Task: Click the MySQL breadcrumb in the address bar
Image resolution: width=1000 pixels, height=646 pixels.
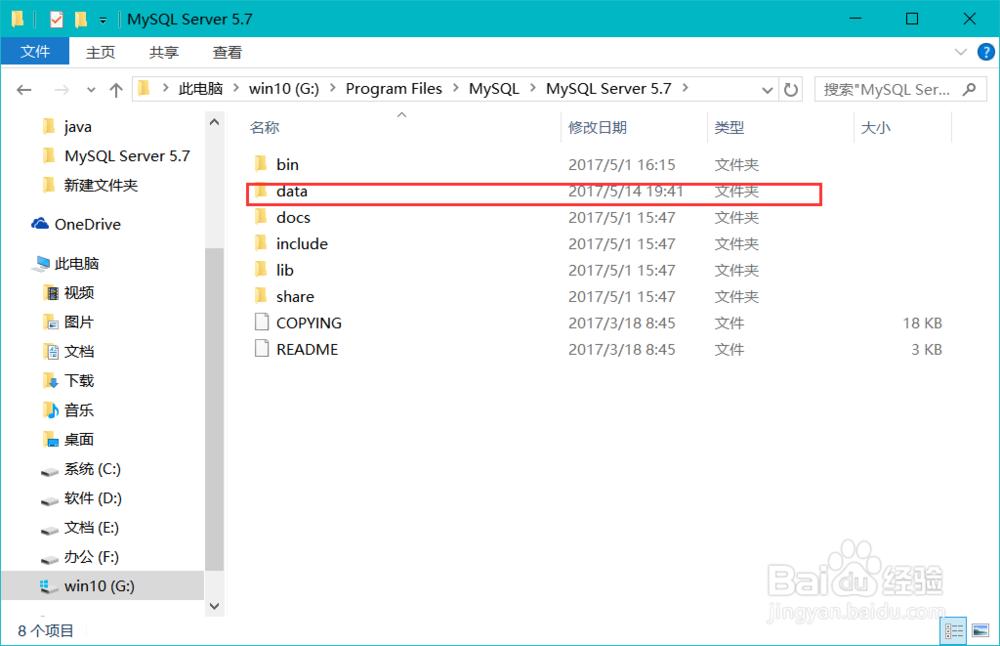Action: [x=494, y=88]
